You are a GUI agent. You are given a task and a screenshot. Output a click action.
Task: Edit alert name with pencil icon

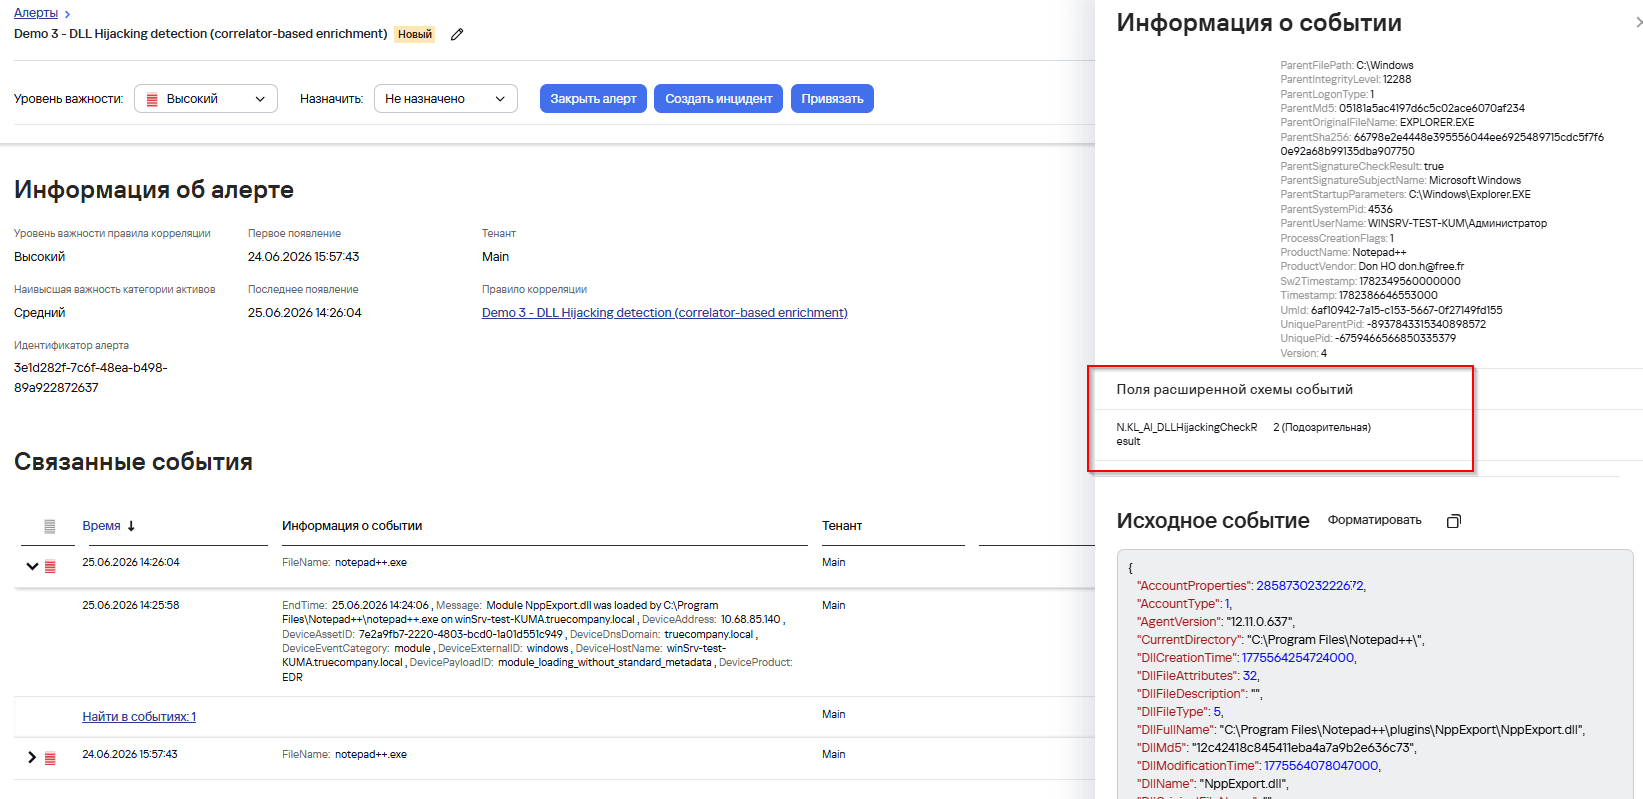pos(457,34)
